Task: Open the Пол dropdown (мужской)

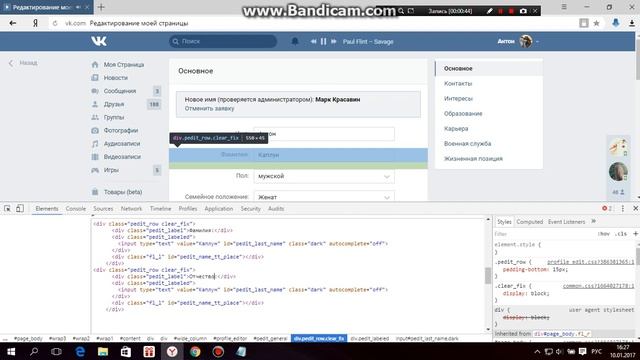Action: tap(324, 176)
